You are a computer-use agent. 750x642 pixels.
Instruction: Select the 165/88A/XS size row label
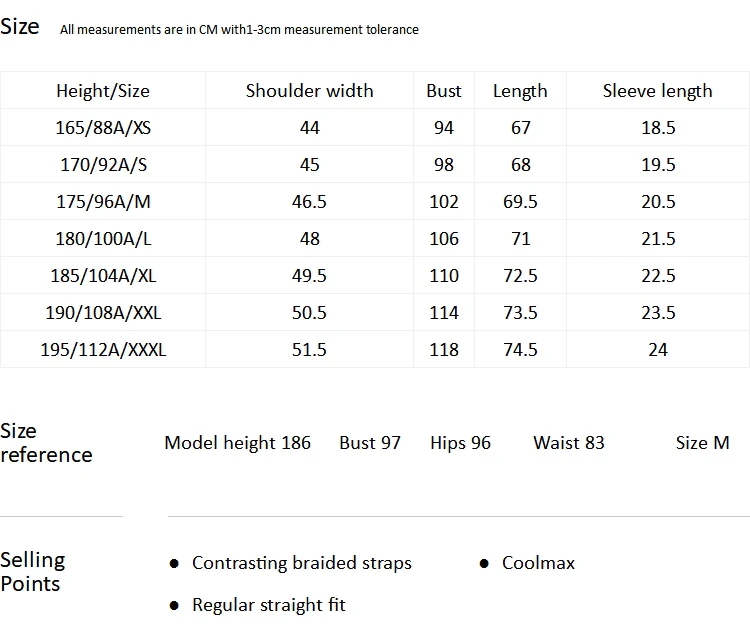(x=103, y=128)
